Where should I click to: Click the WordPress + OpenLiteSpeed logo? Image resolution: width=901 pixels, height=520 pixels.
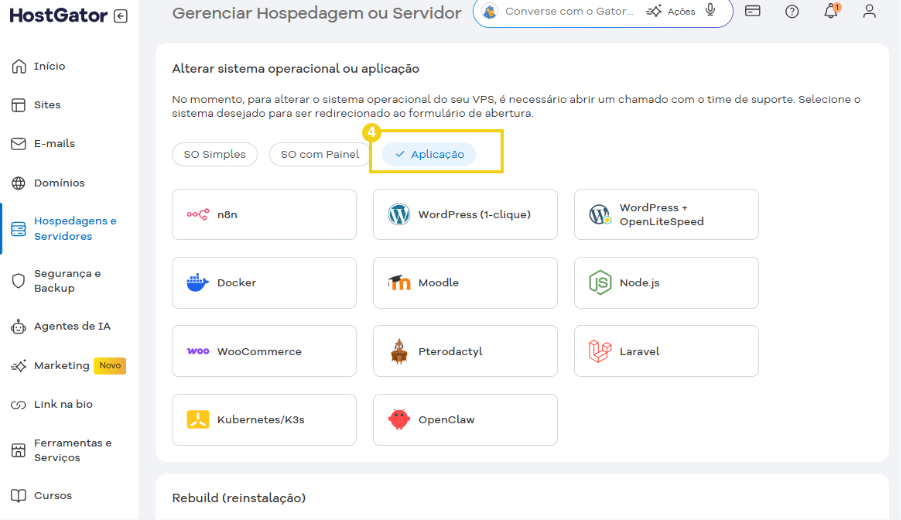coord(600,214)
